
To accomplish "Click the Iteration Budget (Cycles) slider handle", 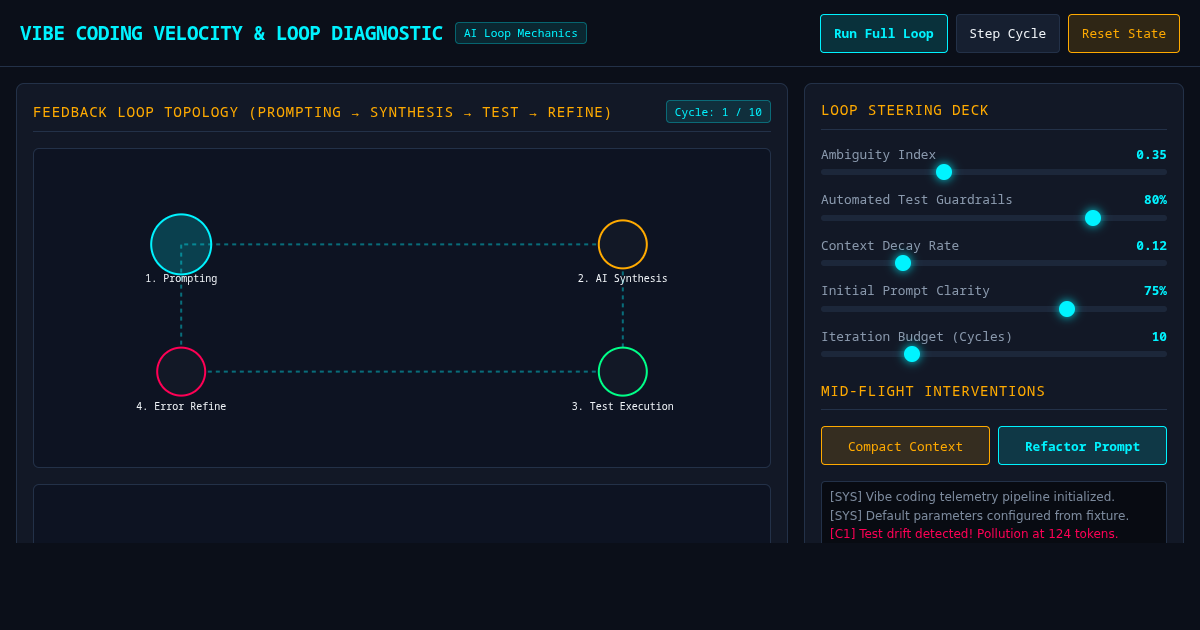I will point(912,354).
